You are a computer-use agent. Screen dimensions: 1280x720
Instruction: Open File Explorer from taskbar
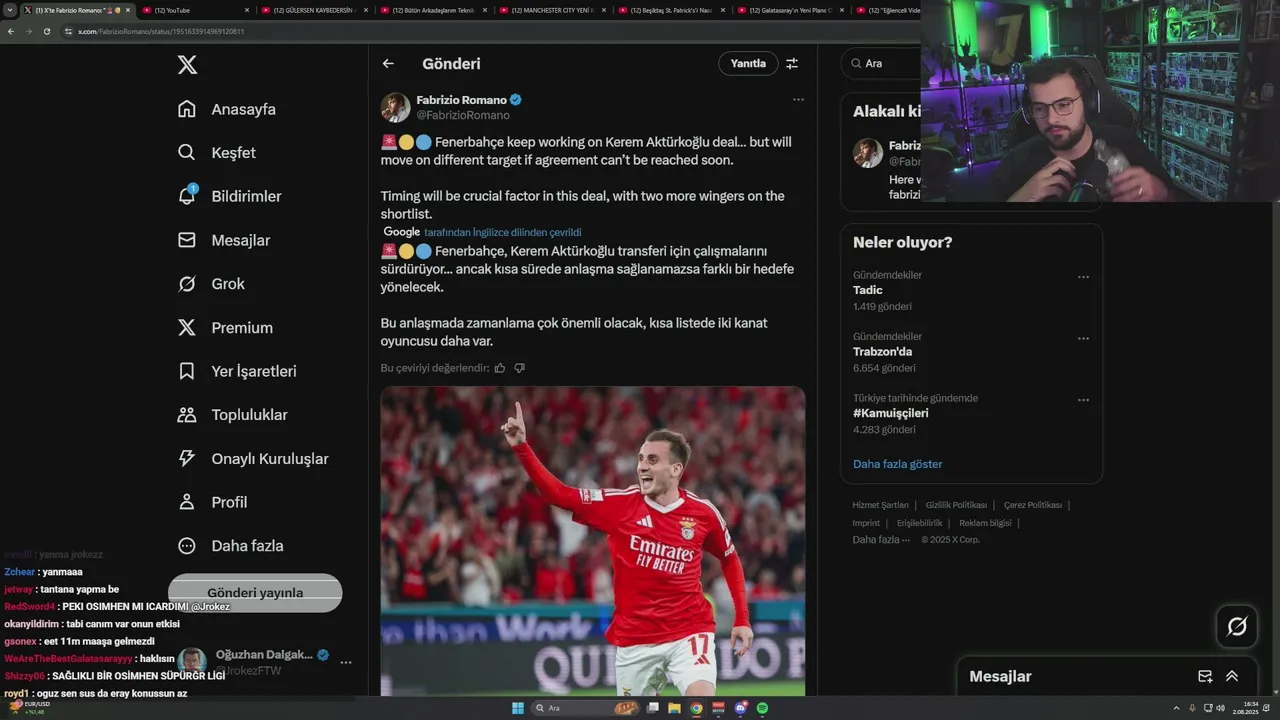(674, 708)
